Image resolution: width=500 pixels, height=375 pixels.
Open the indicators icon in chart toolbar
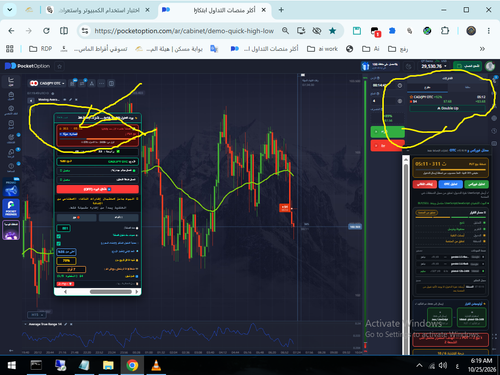click(82, 83)
